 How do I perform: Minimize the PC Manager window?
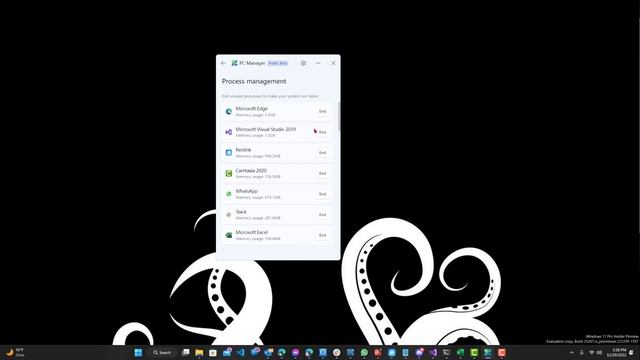point(318,63)
